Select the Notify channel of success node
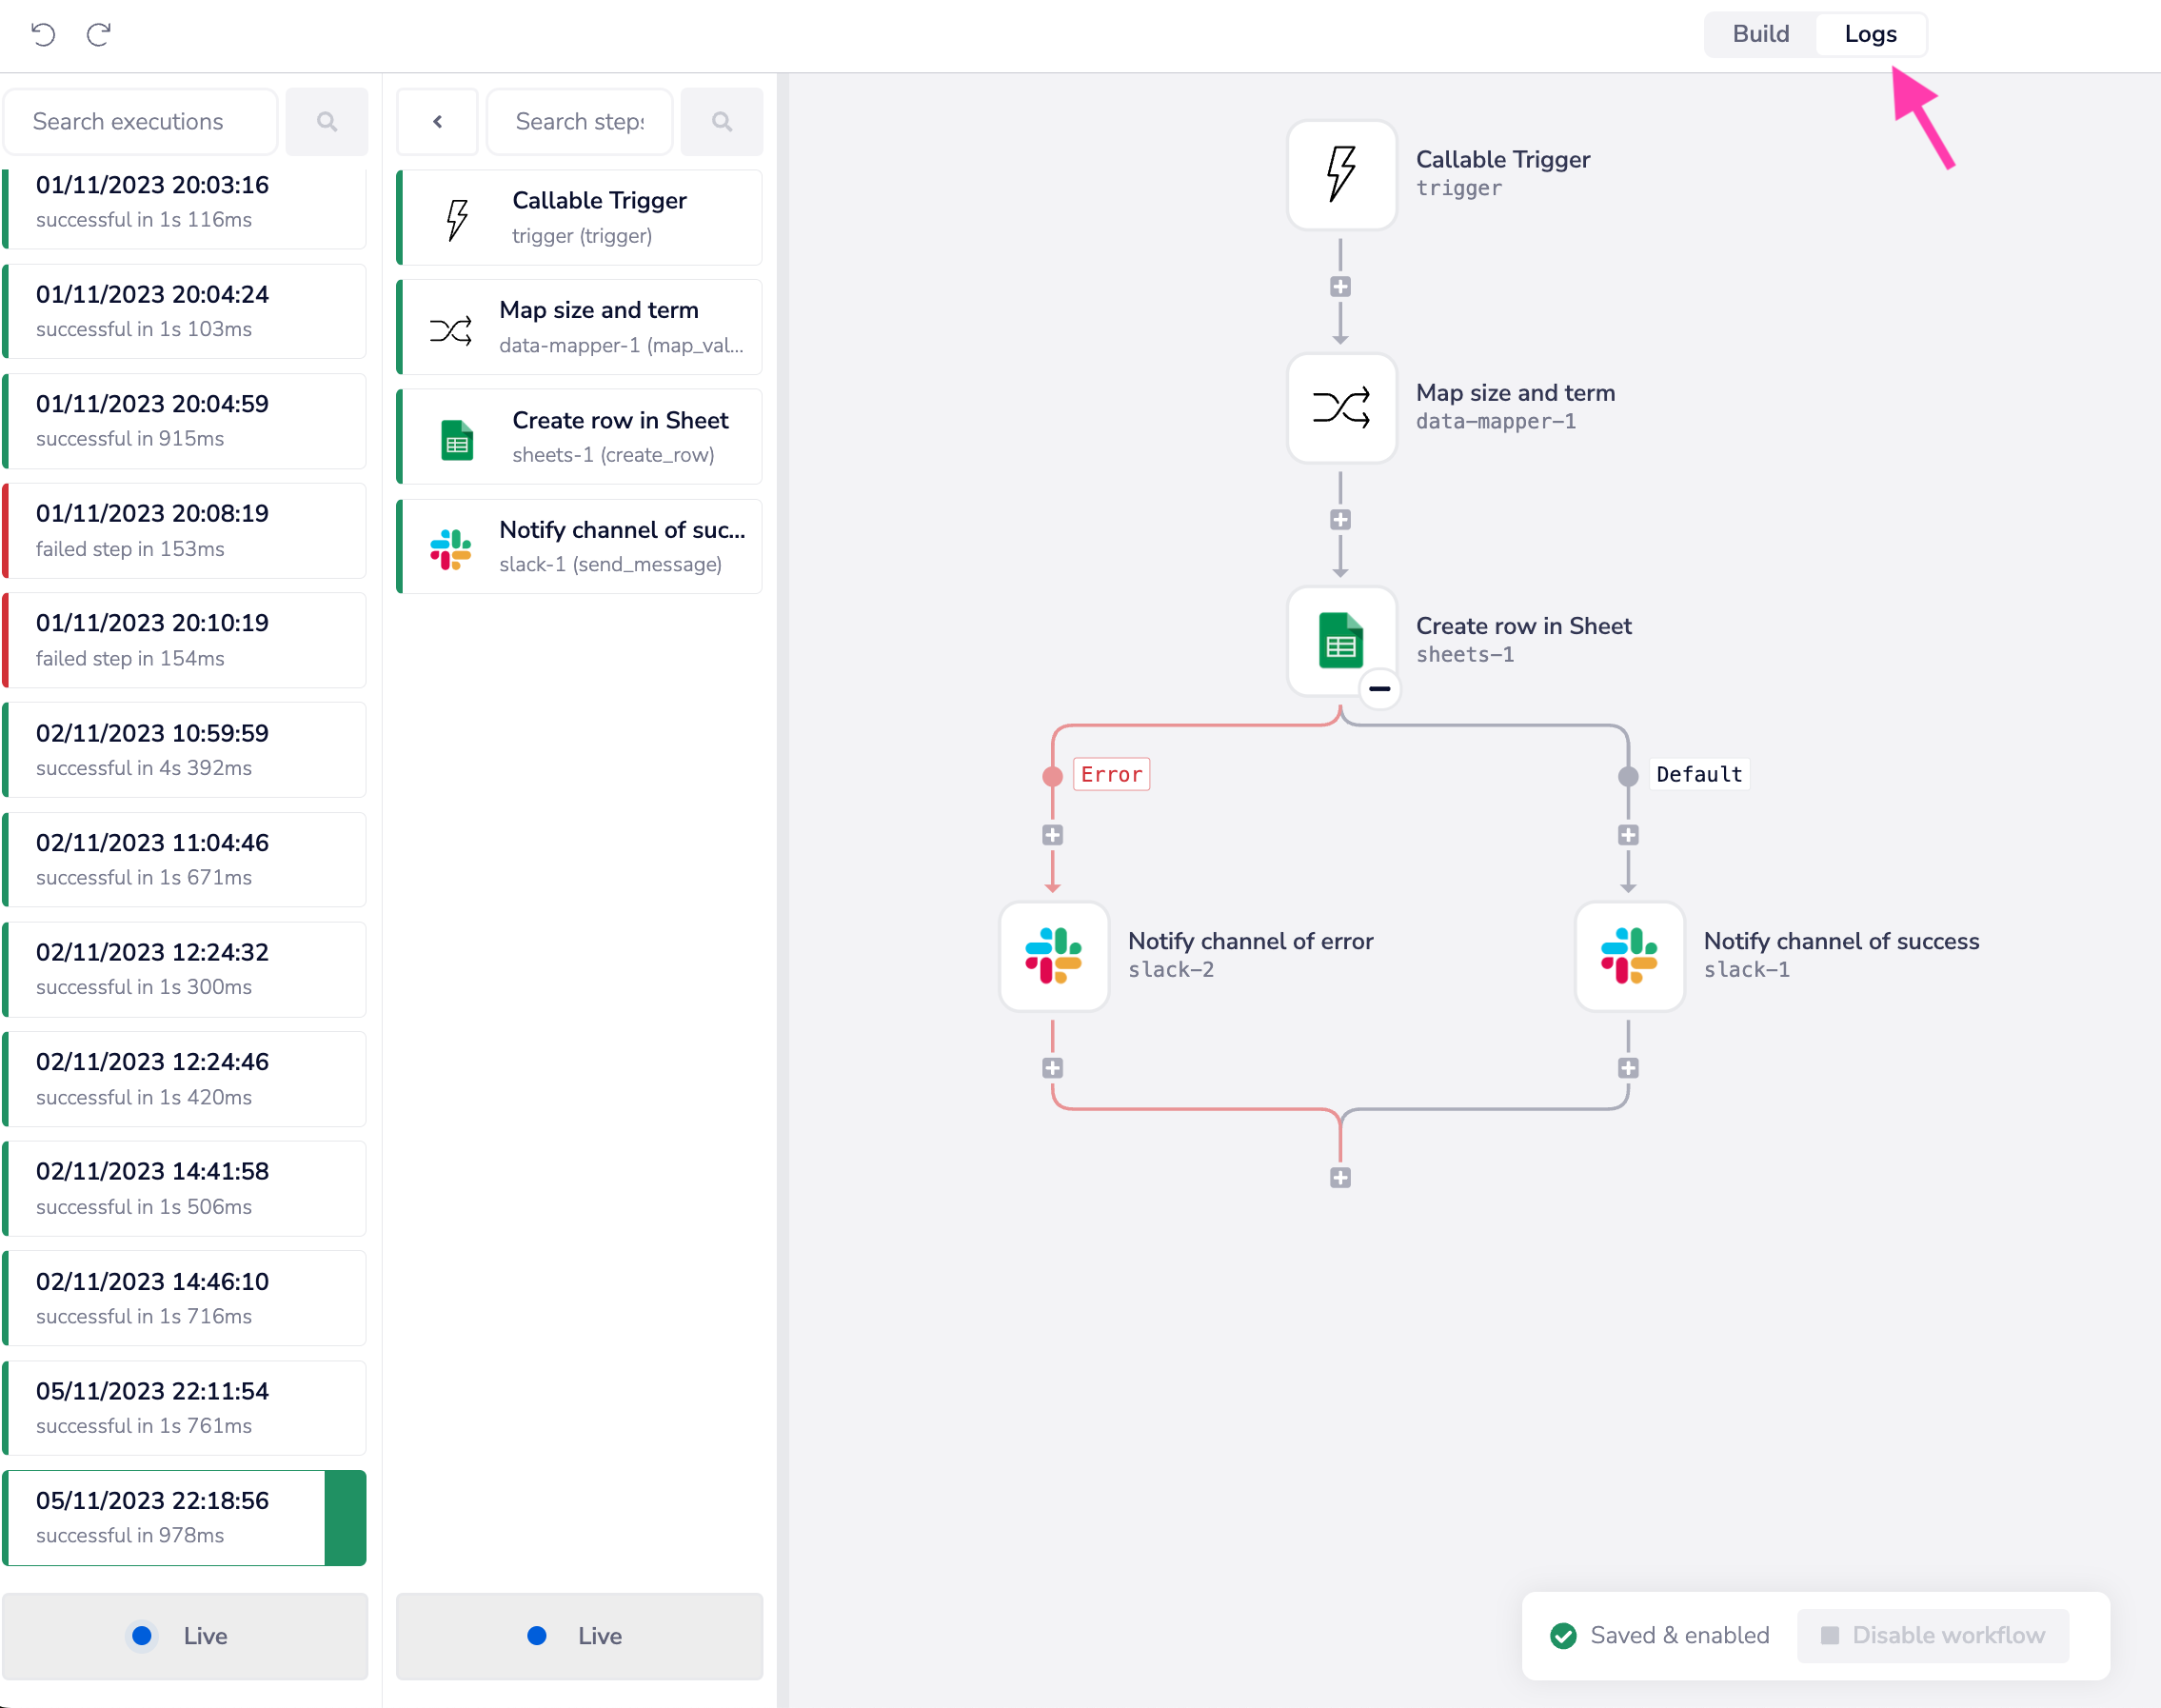The image size is (2161, 1708). pos(1629,956)
